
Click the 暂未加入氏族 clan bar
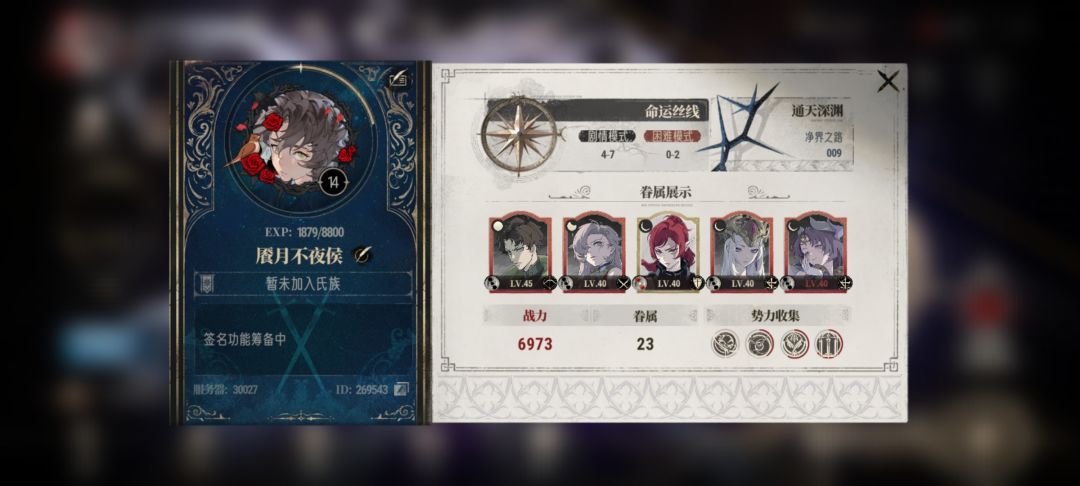pyautogui.click(x=303, y=284)
